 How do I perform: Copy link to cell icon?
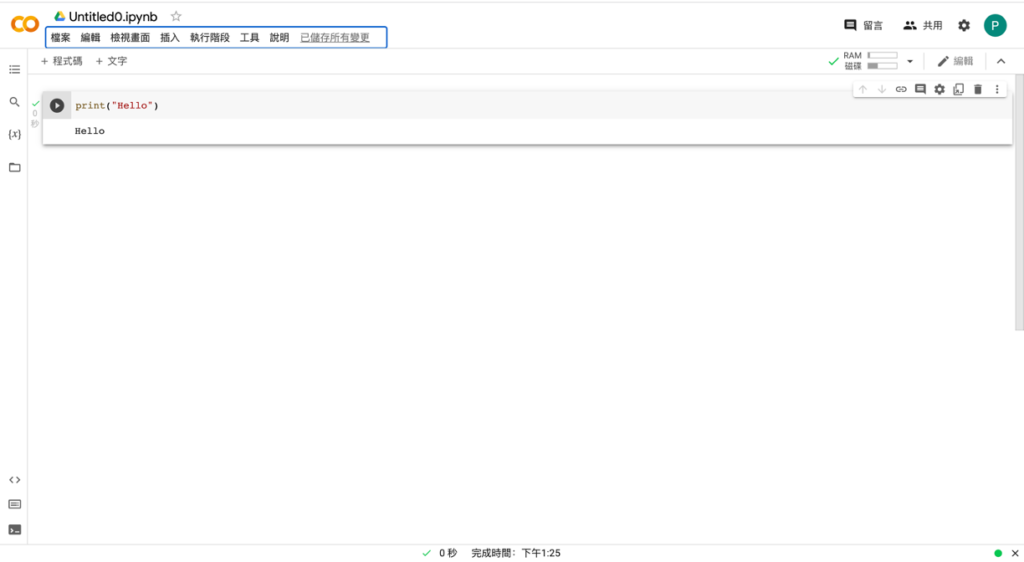coord(901,89)
